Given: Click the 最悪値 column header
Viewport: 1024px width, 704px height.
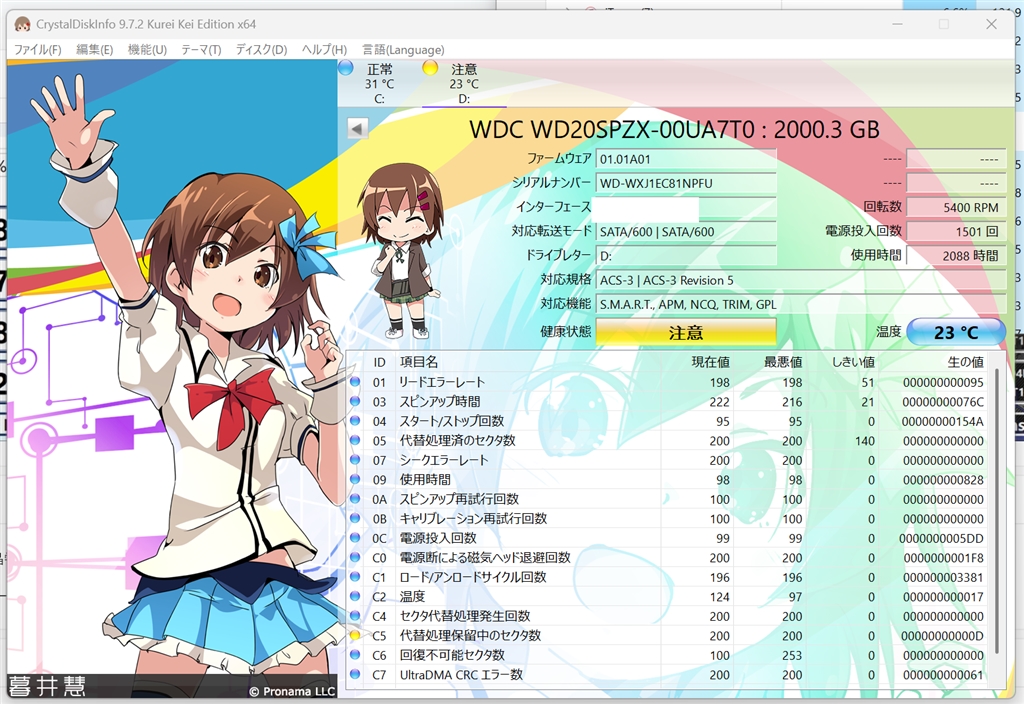Looking at the screenshot, I should tap(782, 362).
